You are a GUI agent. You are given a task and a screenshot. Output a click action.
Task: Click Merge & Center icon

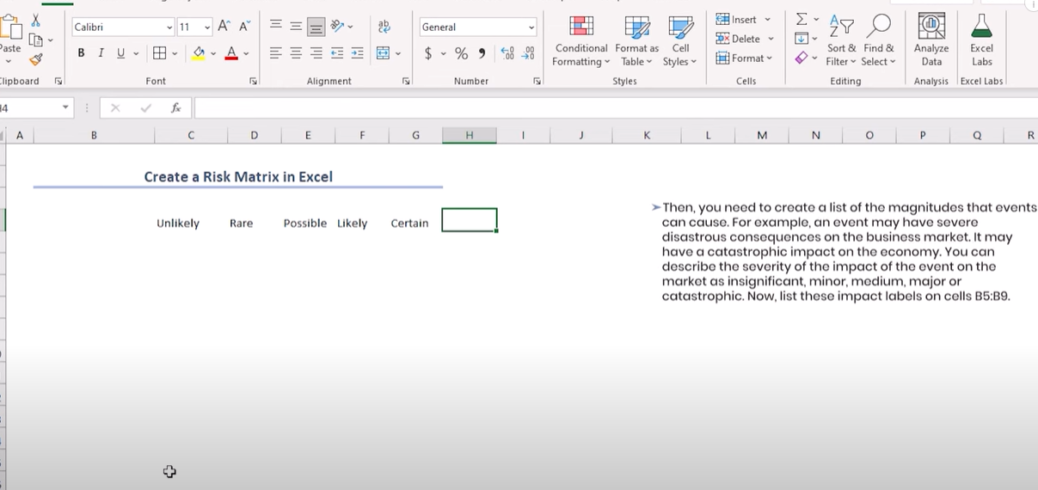click(383, 53)
